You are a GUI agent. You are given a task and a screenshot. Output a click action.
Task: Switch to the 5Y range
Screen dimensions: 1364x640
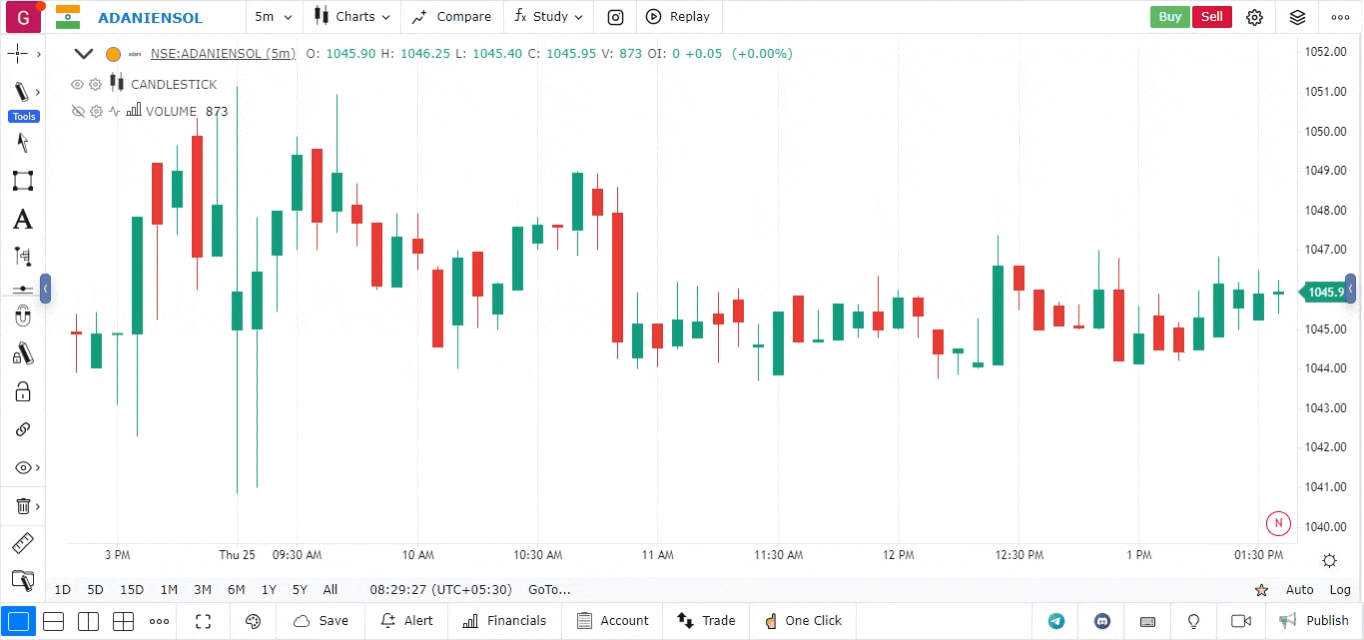pyautogui.click(x=300, y=590)
